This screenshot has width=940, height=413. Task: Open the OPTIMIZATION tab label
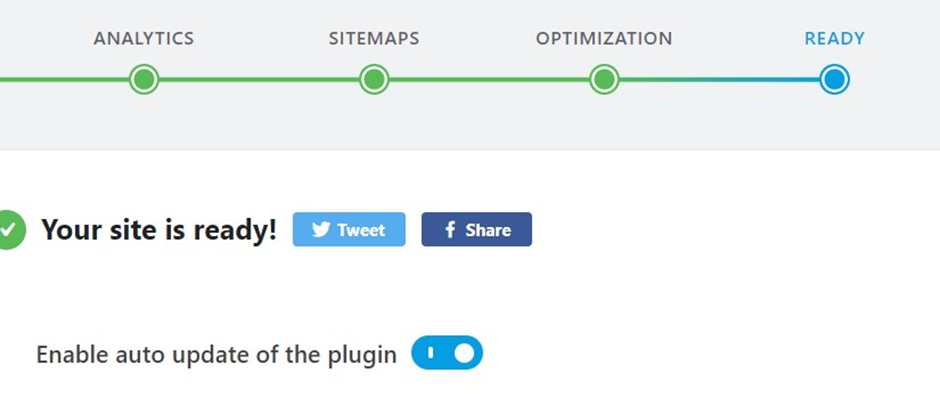click(x=604, y=38)
